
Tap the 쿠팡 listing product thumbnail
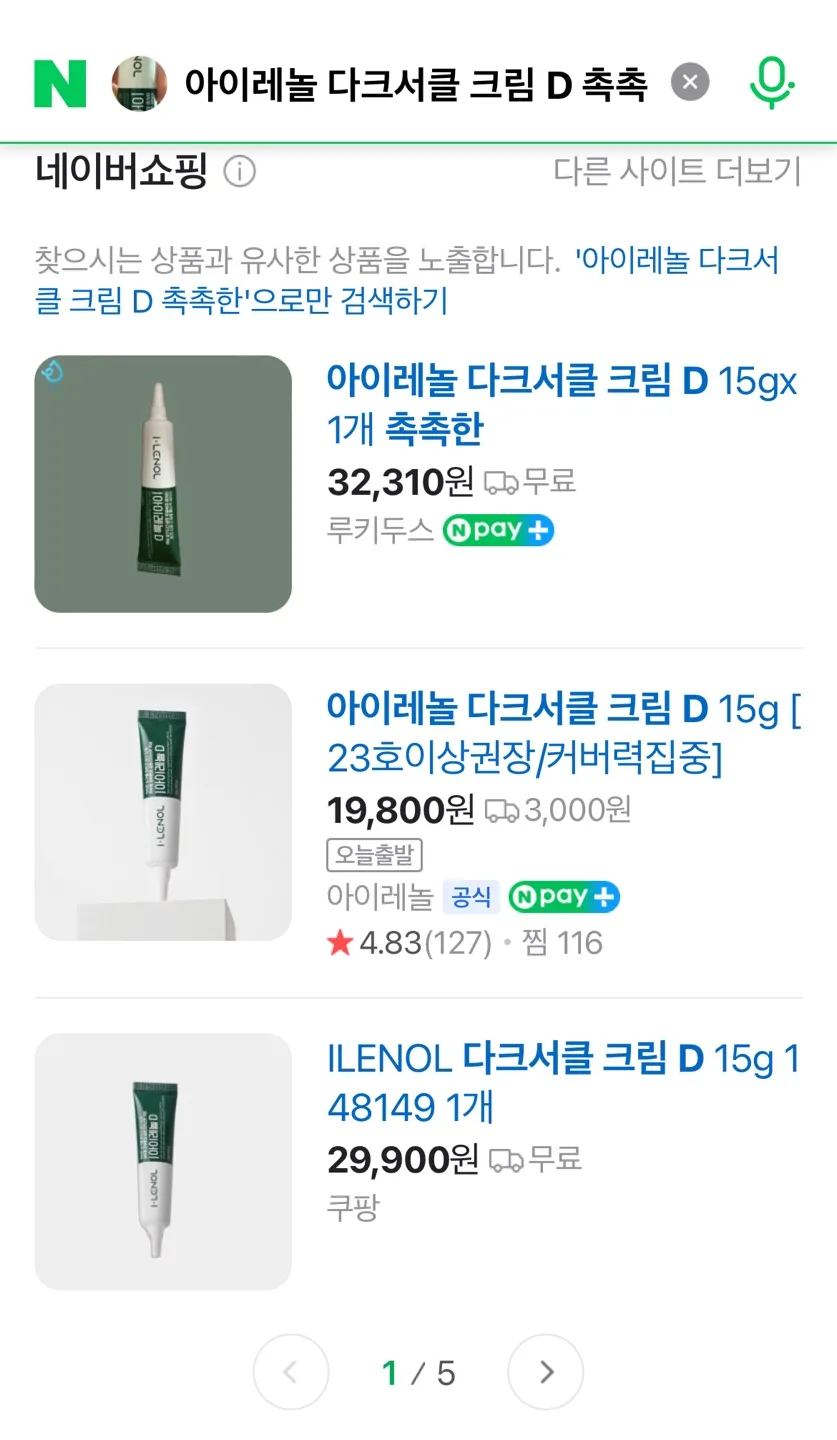point(163,1162)
